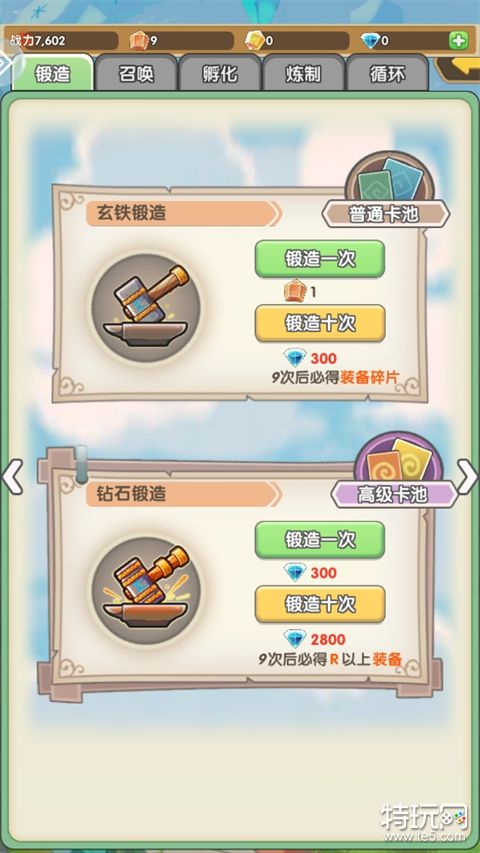Go to previous page with left chevron

coord(12,477)
